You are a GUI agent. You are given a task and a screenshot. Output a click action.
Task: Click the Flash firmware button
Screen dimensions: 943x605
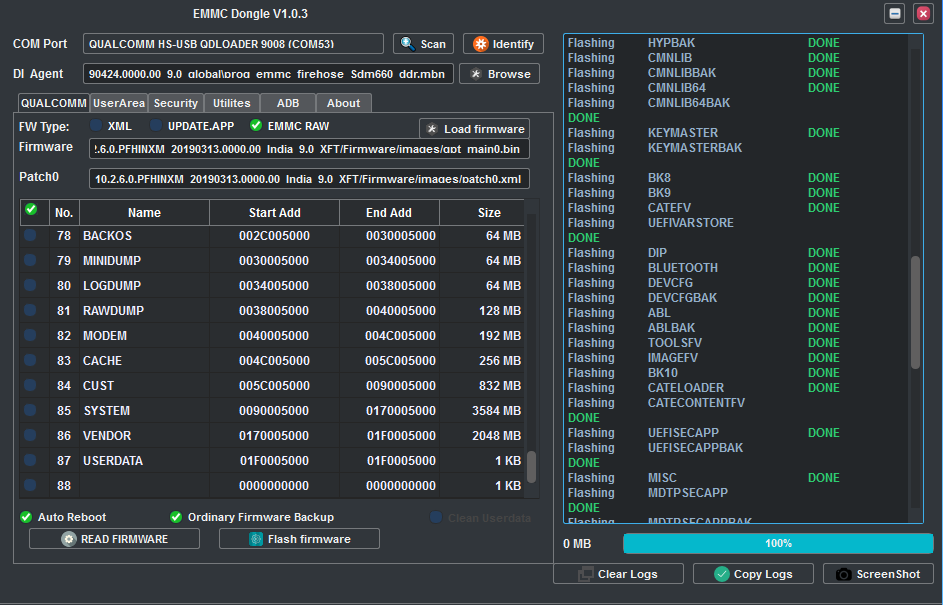(299, 539)
